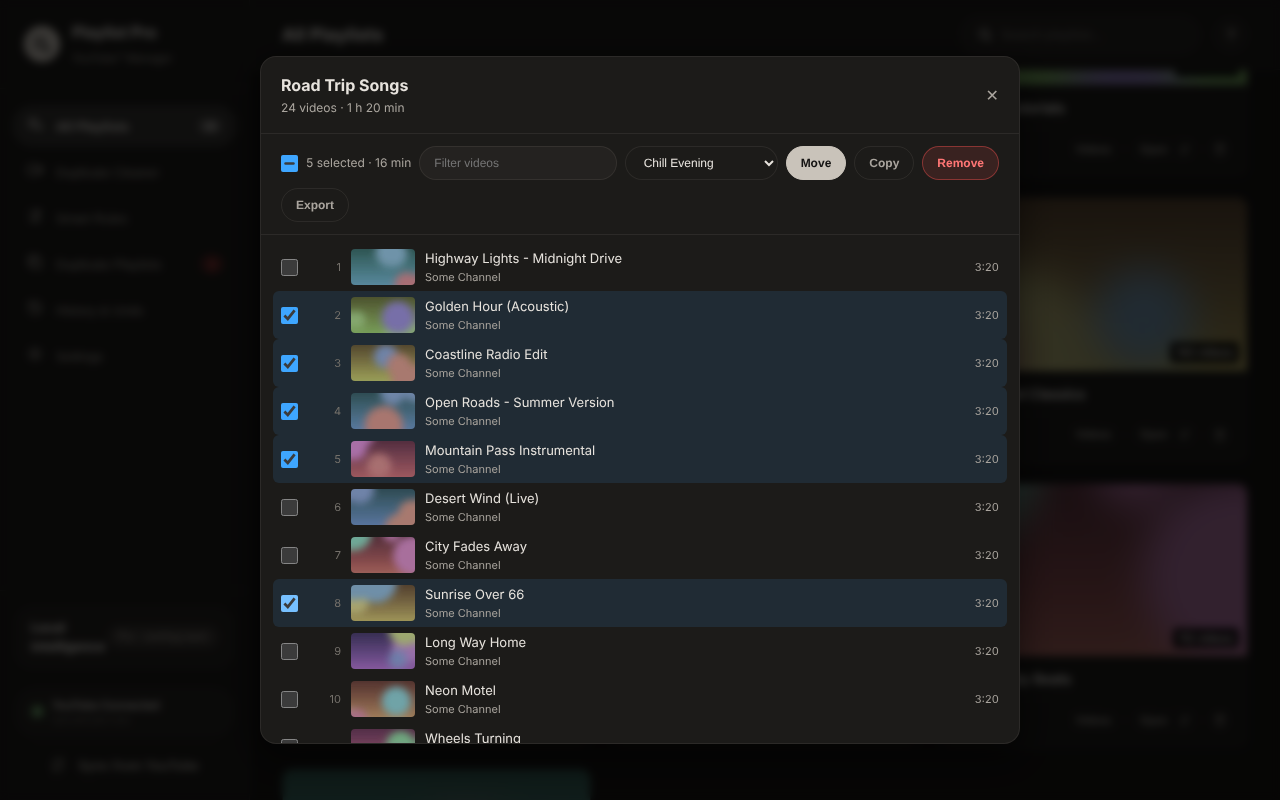Click the 'Mountain Pass Instrumental' title

510,450
